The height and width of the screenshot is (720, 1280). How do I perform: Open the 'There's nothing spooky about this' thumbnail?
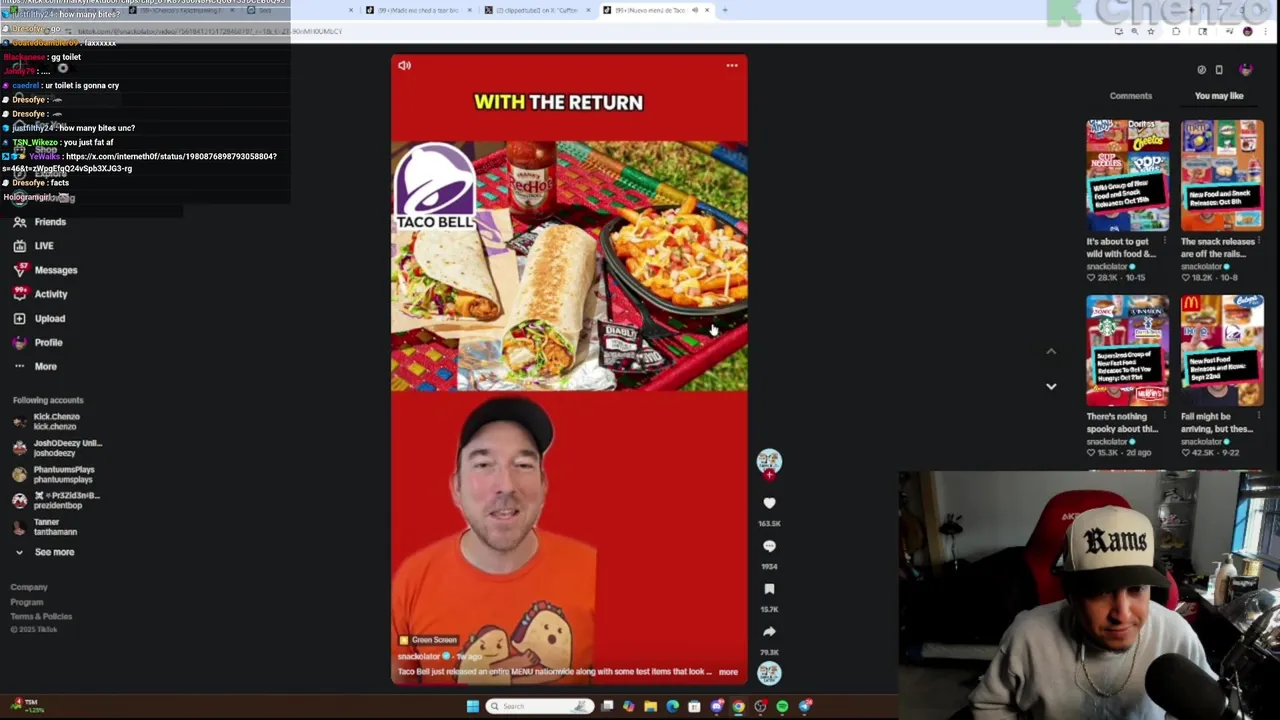pos(1127,350)
